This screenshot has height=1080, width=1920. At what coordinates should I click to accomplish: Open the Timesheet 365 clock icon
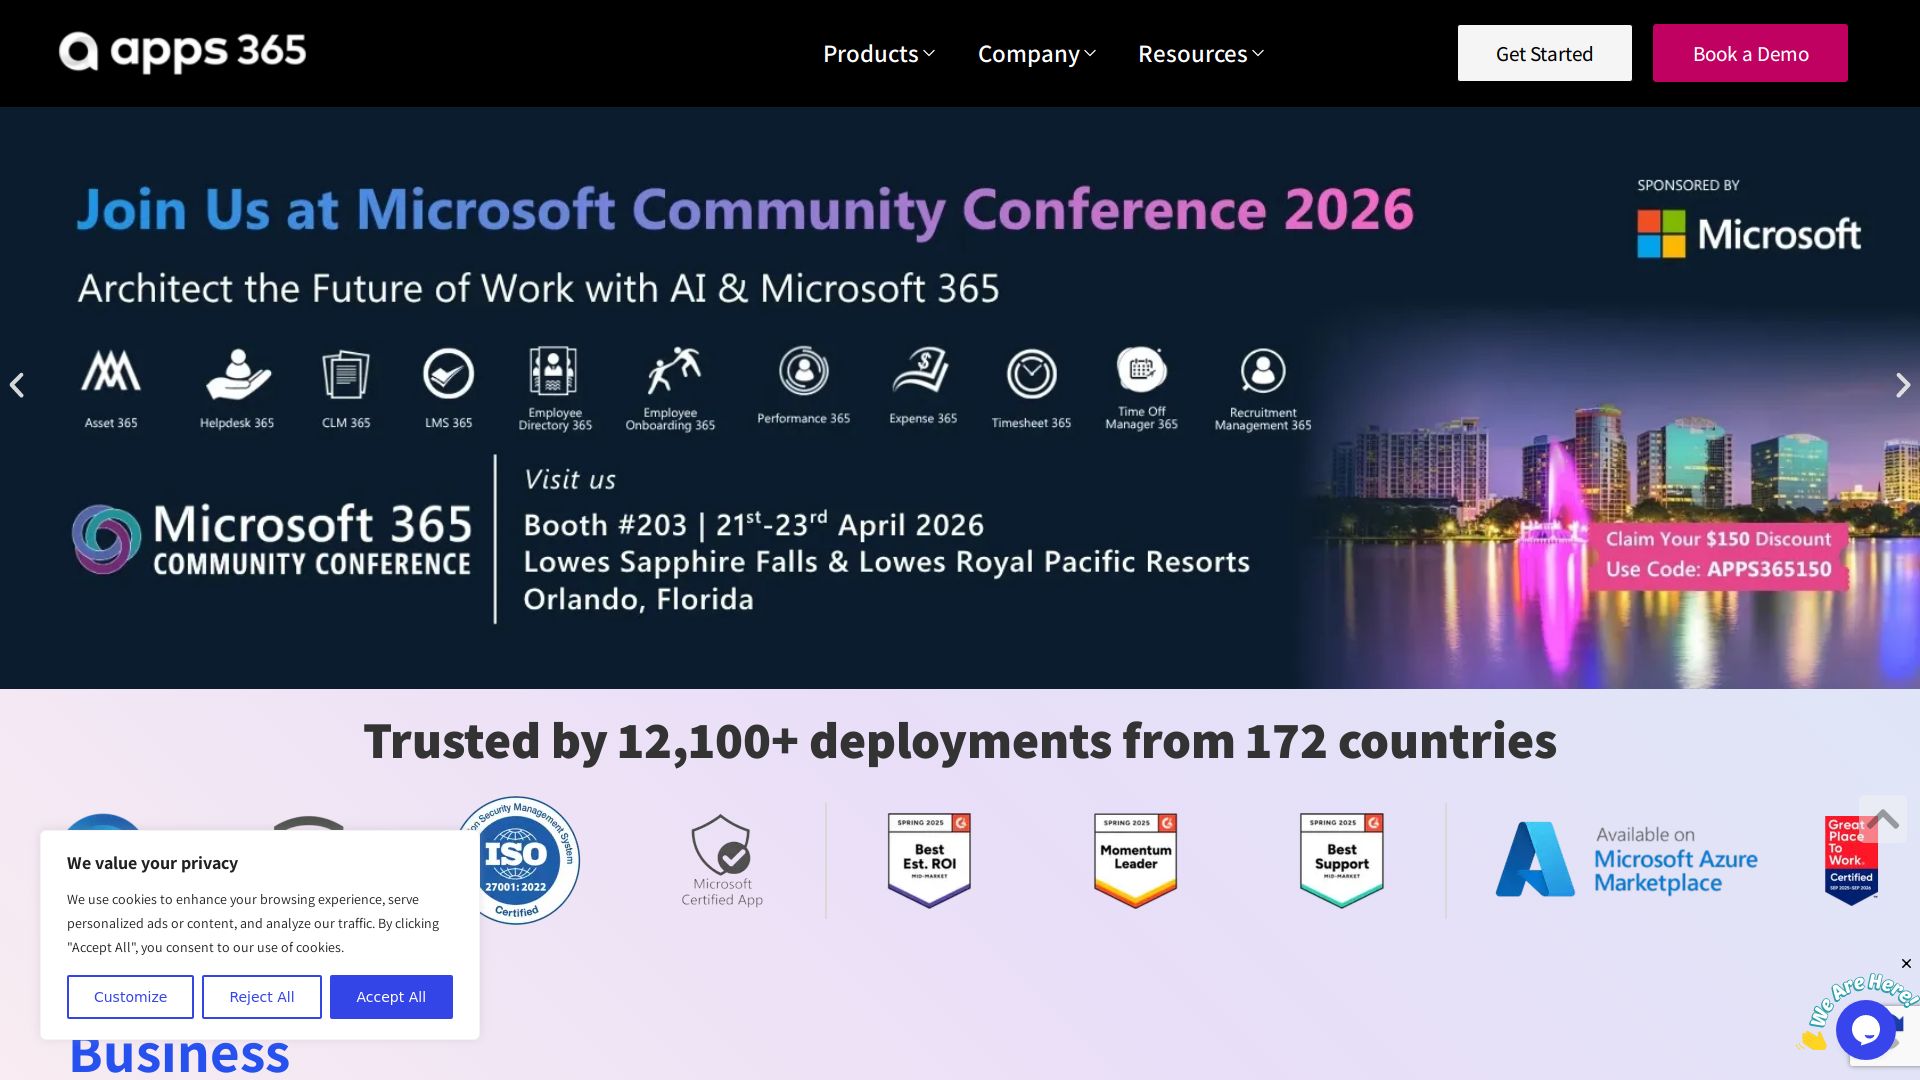(x=1031, y=374)
